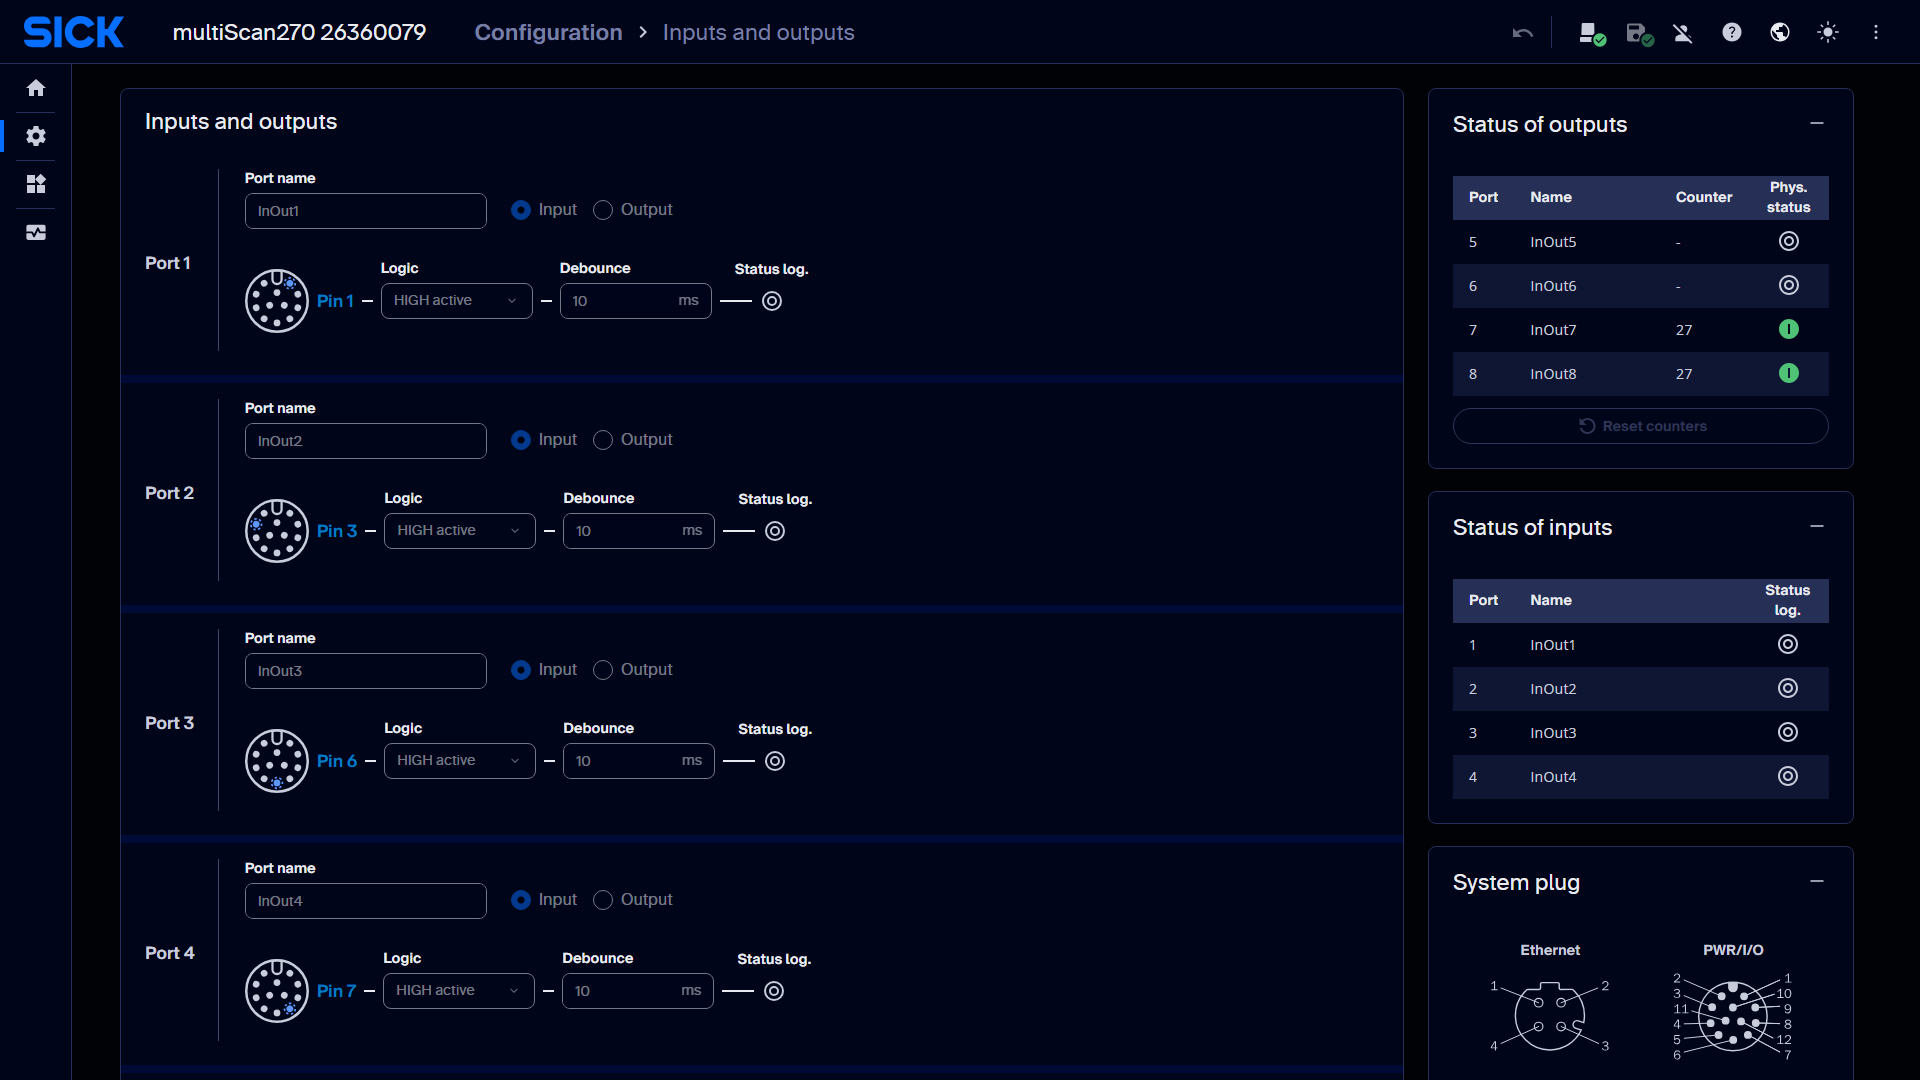
Task: Click the Port 1 connector pin diagram
Action: tap(277, 301)
